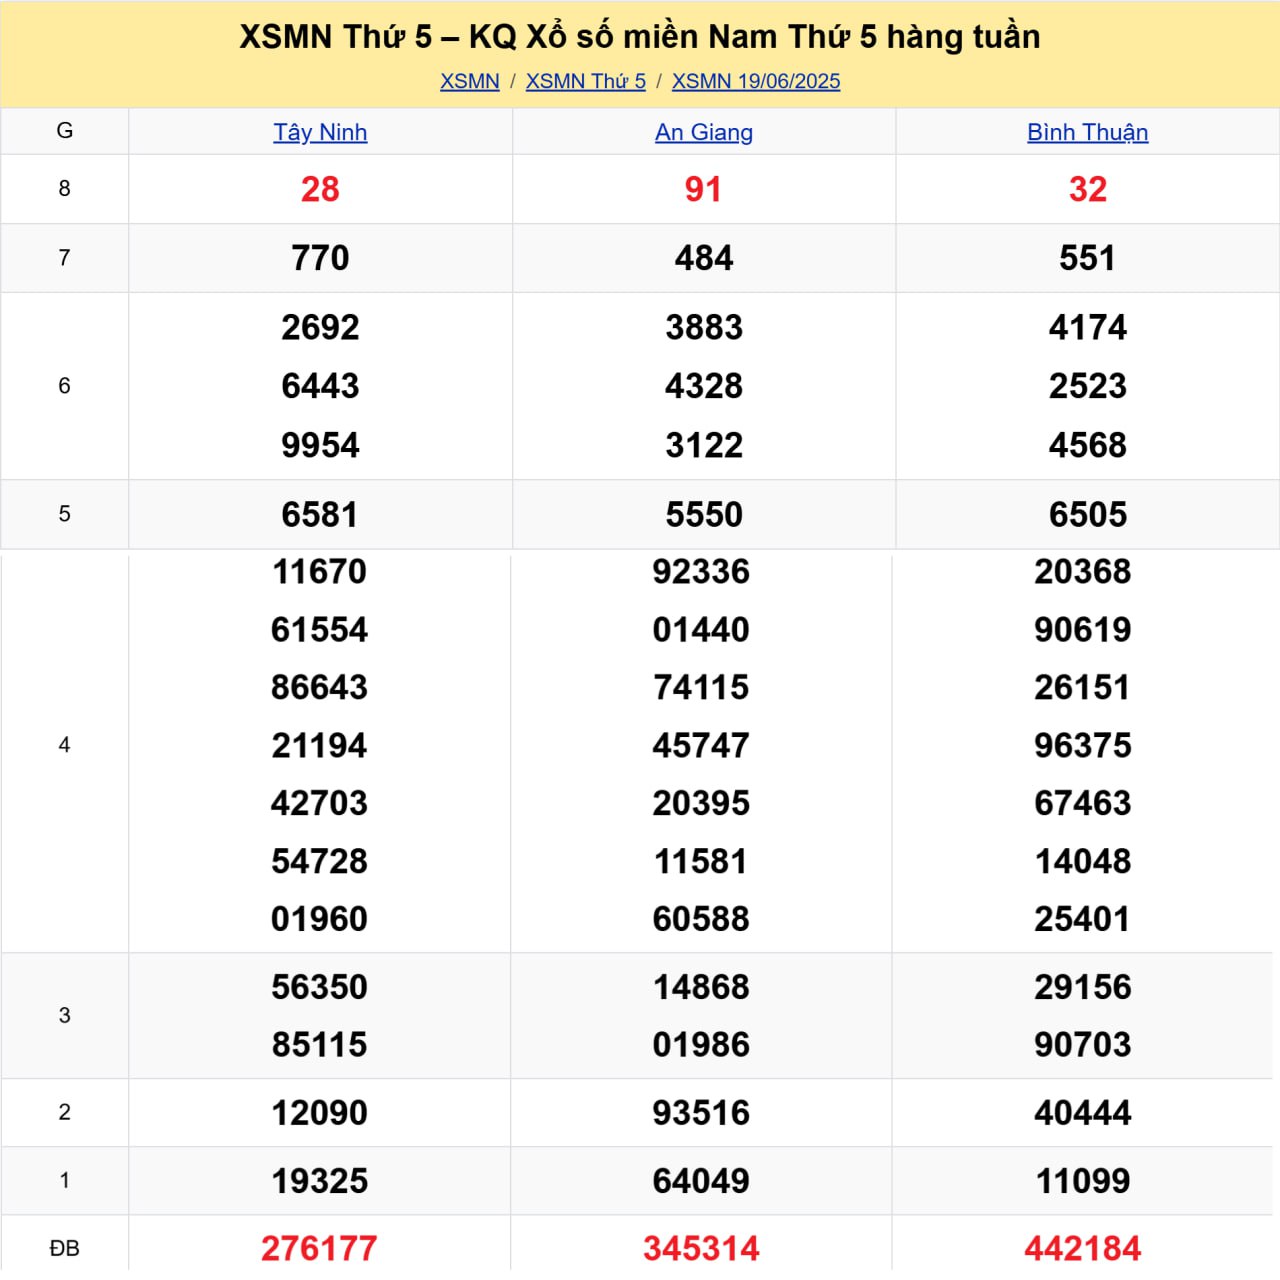Click Bình Thuận number 25401
The width and height of the screenshot is (1280, 1280).
click(1082, 919)
